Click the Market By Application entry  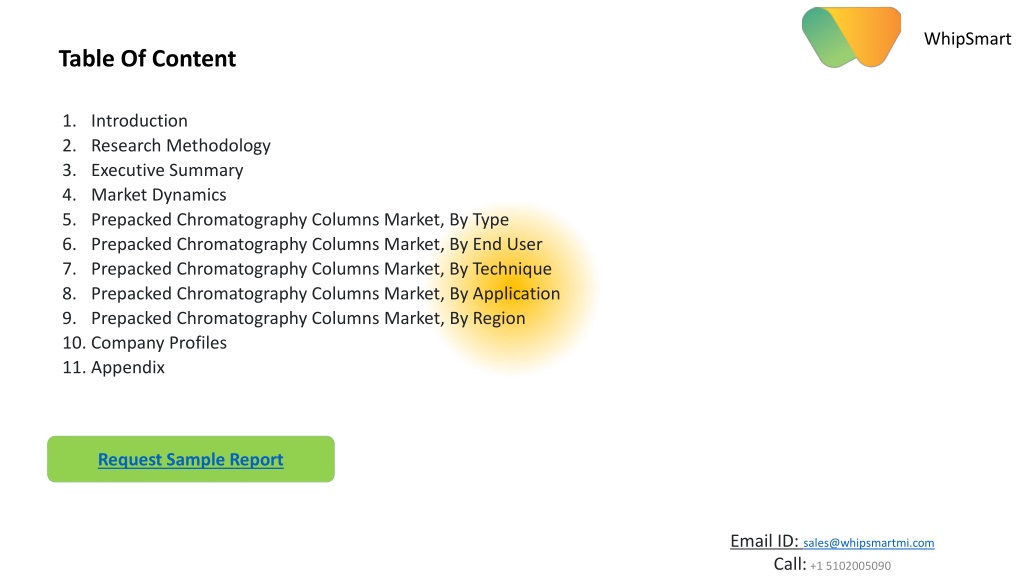pos(325,294)
